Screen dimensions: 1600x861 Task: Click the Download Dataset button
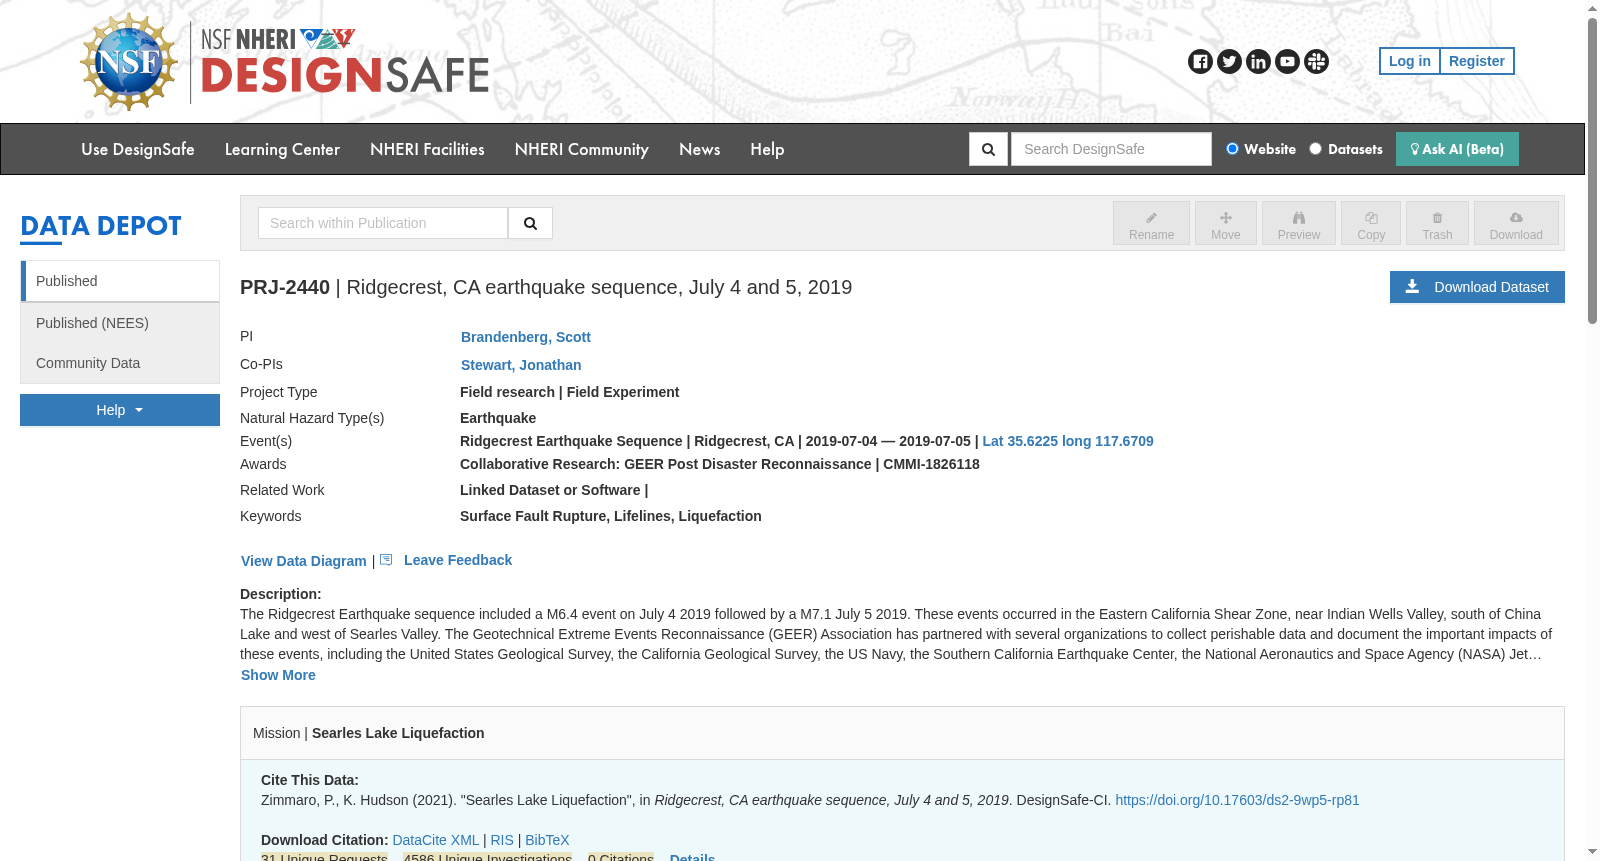point(1477,287)
